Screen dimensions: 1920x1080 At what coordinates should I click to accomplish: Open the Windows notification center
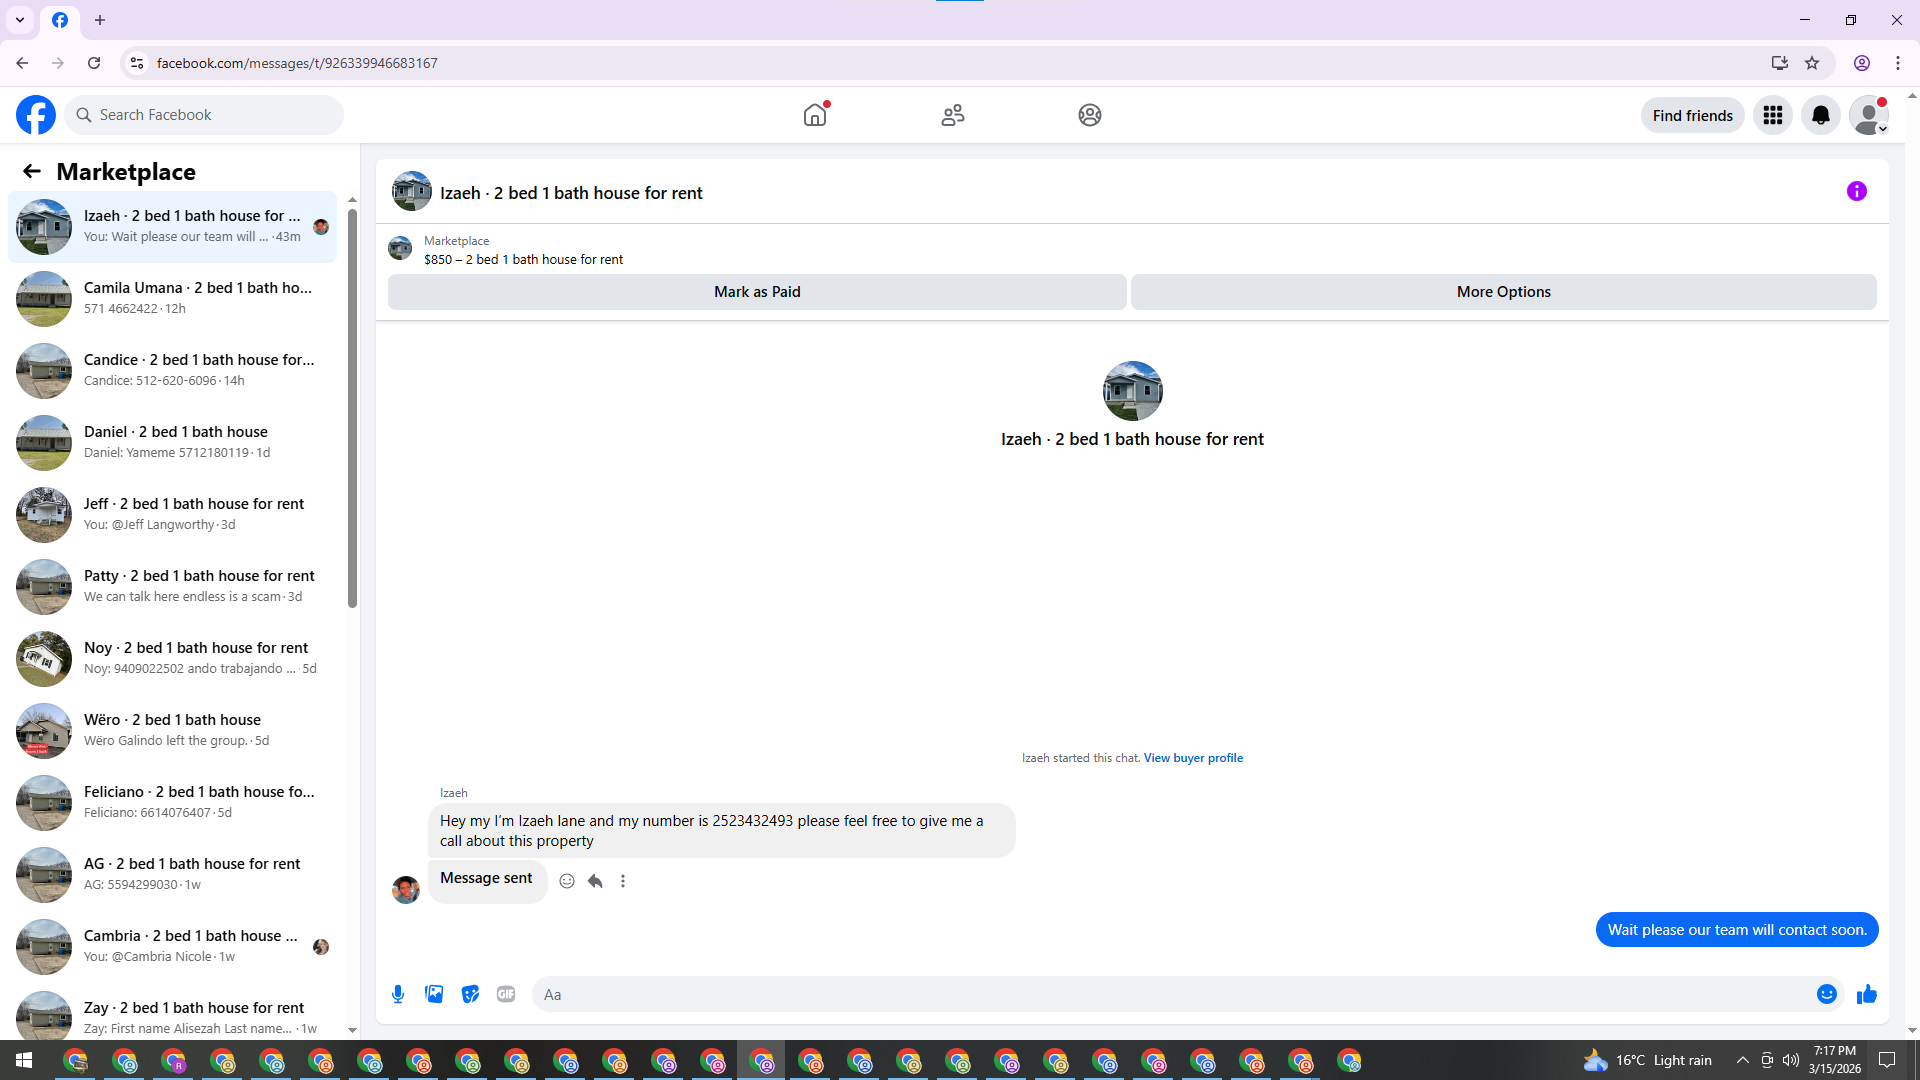pyautogui.click(x=1887, y=1060)
